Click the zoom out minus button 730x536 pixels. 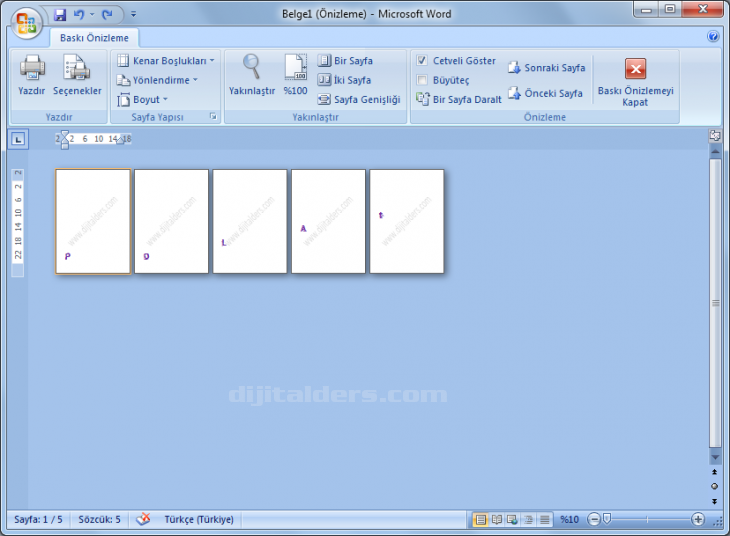point(594,520)
